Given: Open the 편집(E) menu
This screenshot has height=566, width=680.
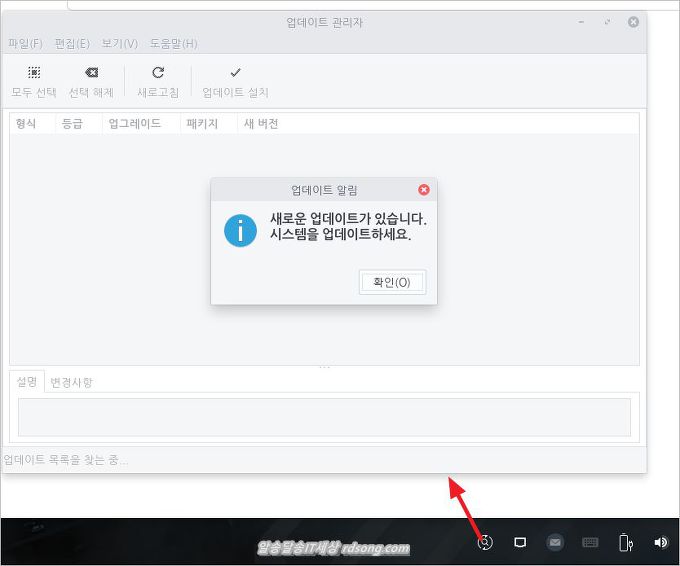Looking at the screenshot, I should (72, 44).
